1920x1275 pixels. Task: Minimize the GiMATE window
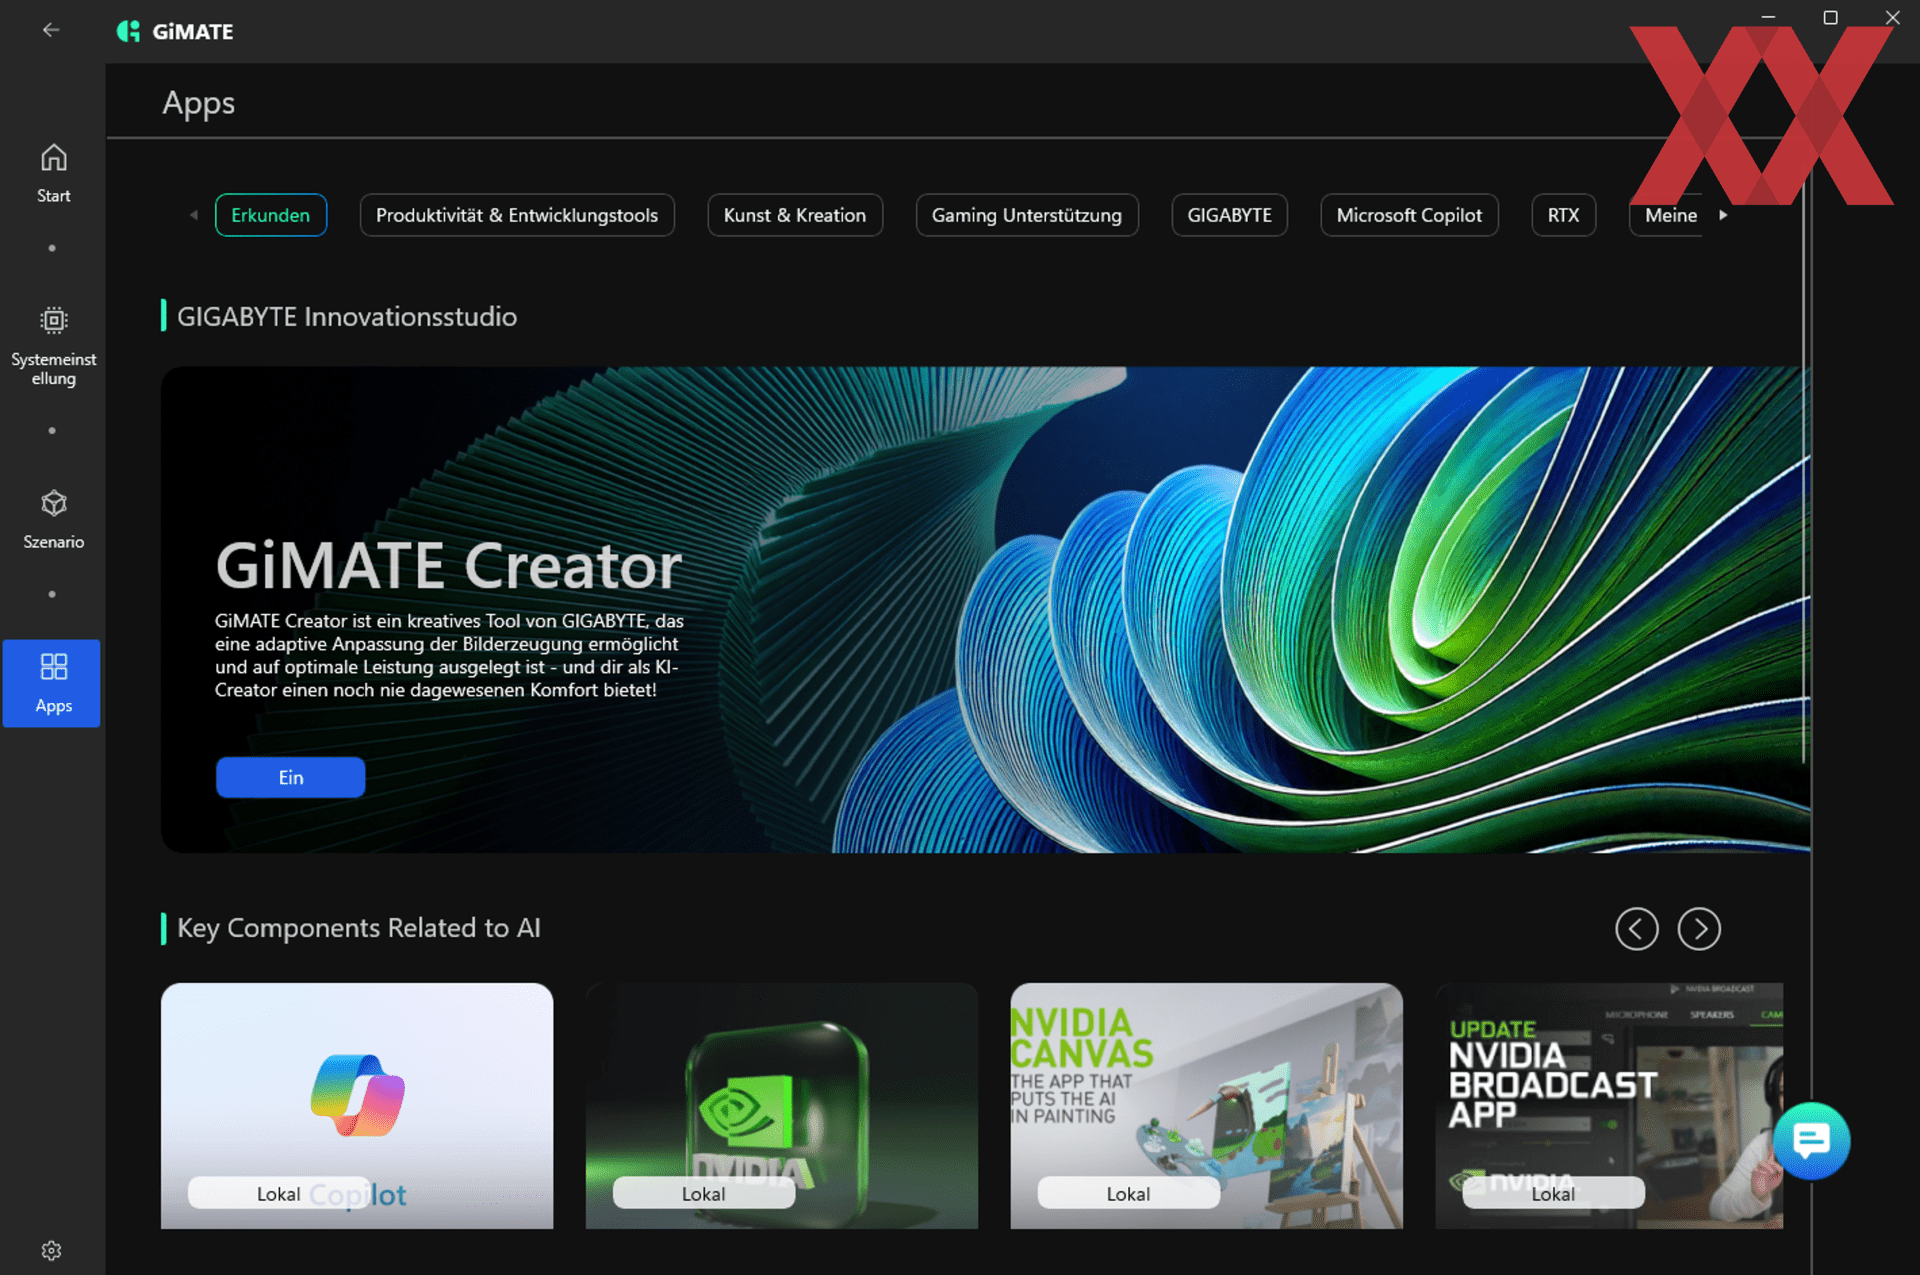[x=1768, y=17]
